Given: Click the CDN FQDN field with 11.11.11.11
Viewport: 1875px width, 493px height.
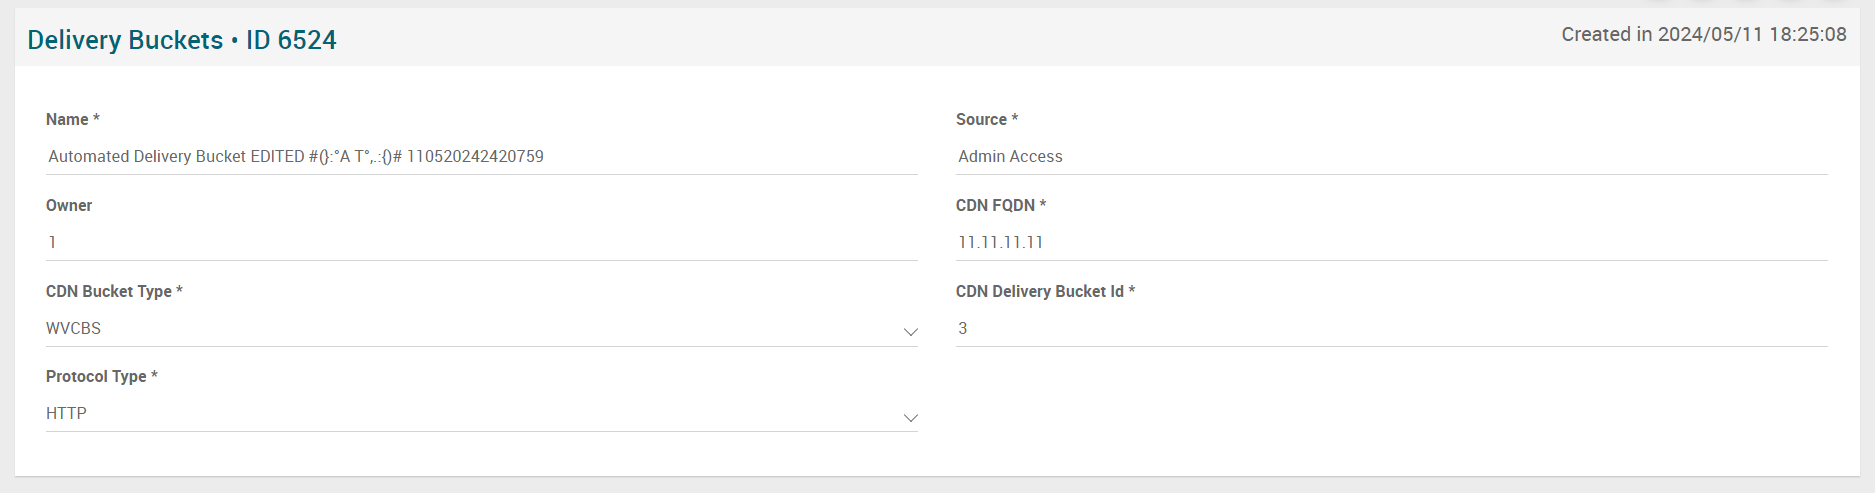Looking at the screenshot, I should pos(1390,242).
